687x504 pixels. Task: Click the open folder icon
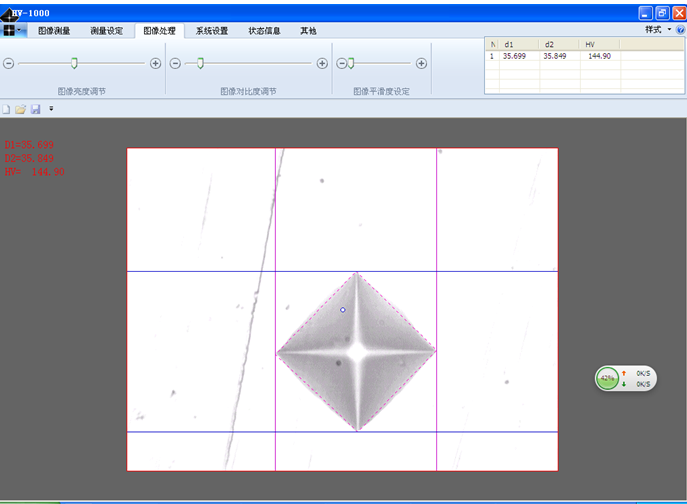(20, 108)
